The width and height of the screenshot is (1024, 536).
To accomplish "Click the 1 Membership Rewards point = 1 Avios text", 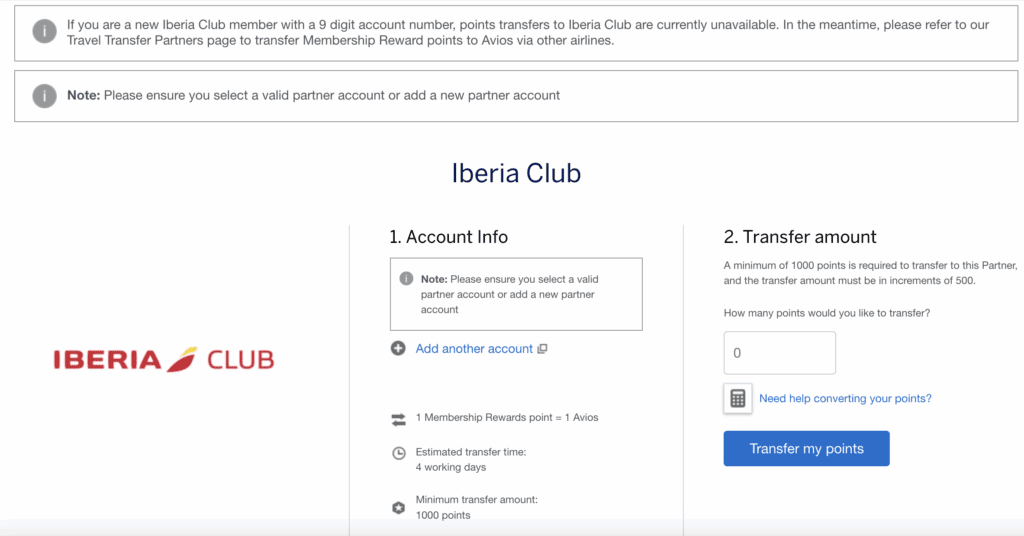I will pyautogui.click(x=507, y=417).
